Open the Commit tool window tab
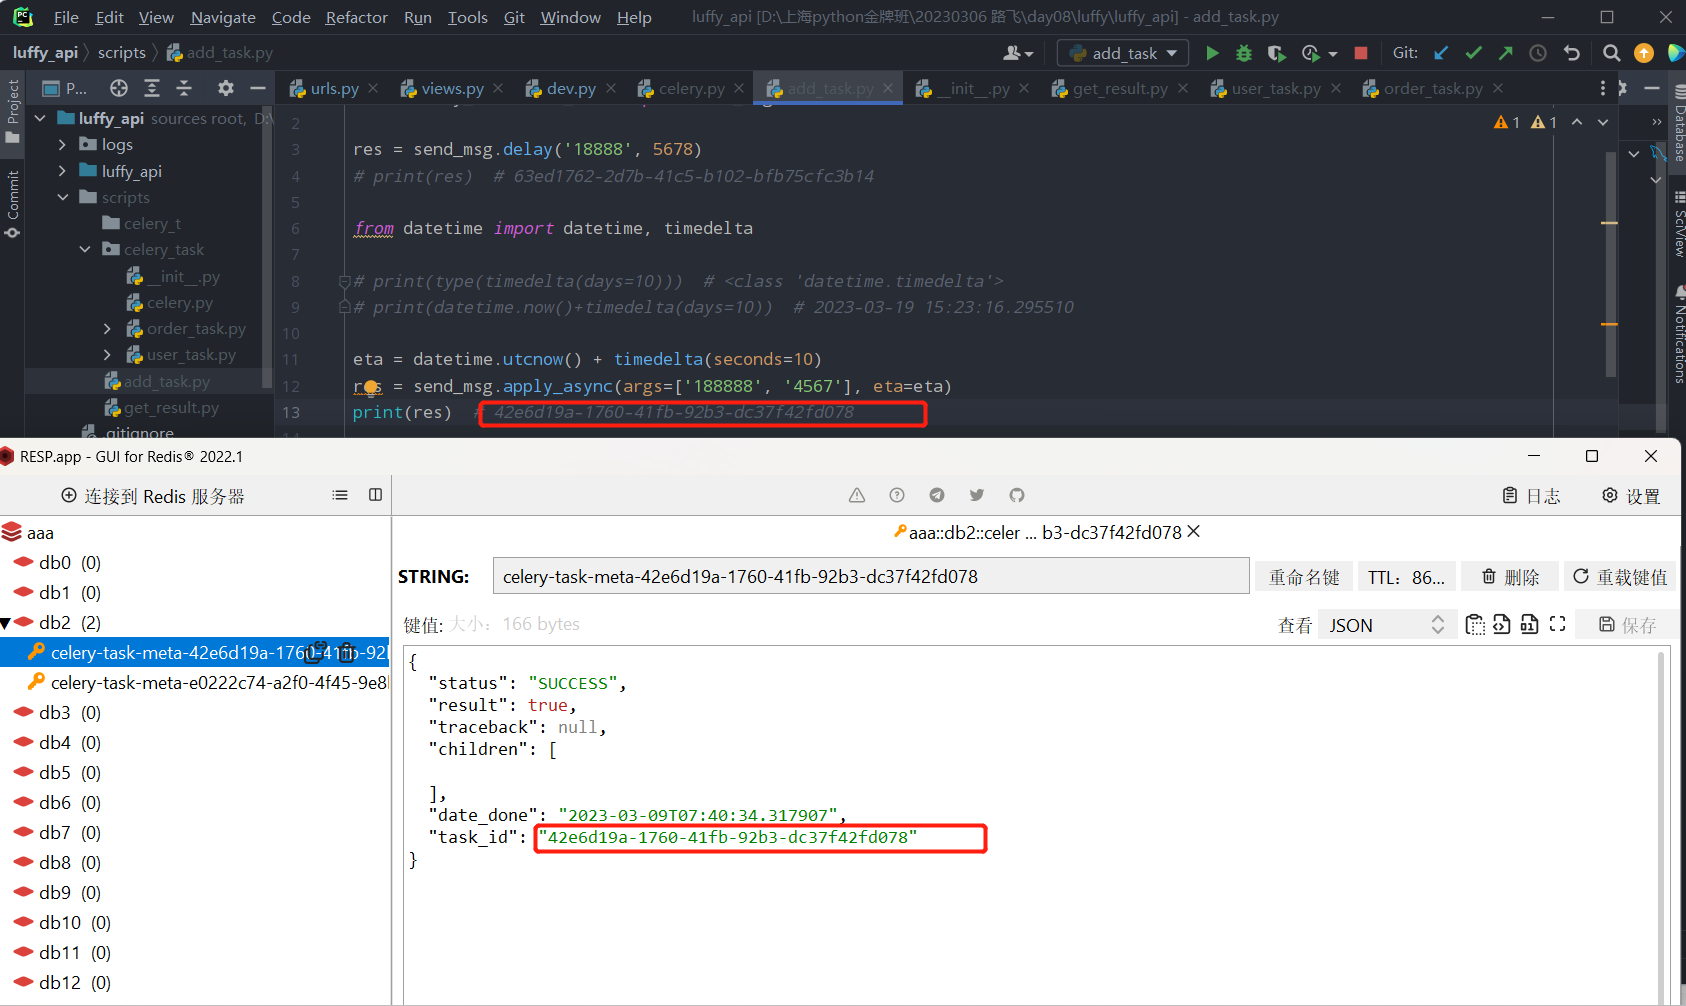This screenshot has width=1686, height=1006. click(x=12, y=204)
